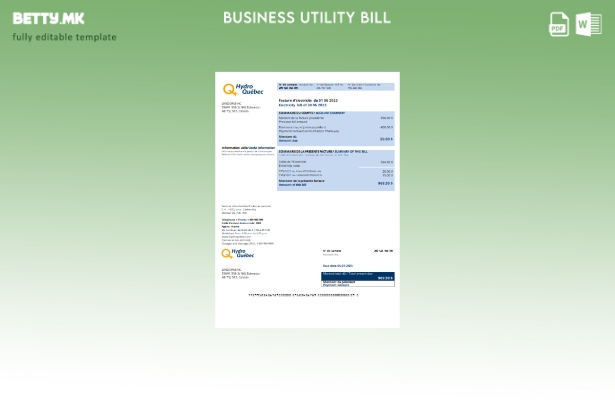The image size is (615, 400).
Task: Click the top Hydro Québec logo
Action: pyautogui.click(x=243, y=90)
